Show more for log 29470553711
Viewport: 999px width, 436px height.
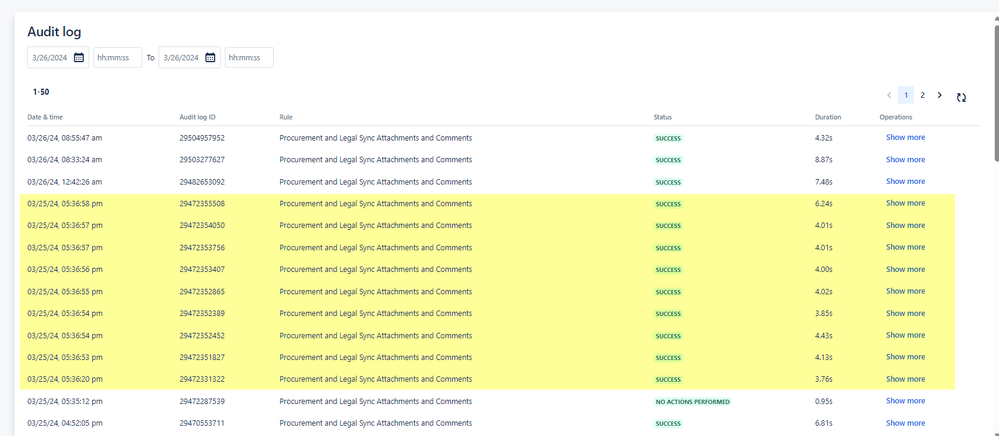click(x=905, y=423)
